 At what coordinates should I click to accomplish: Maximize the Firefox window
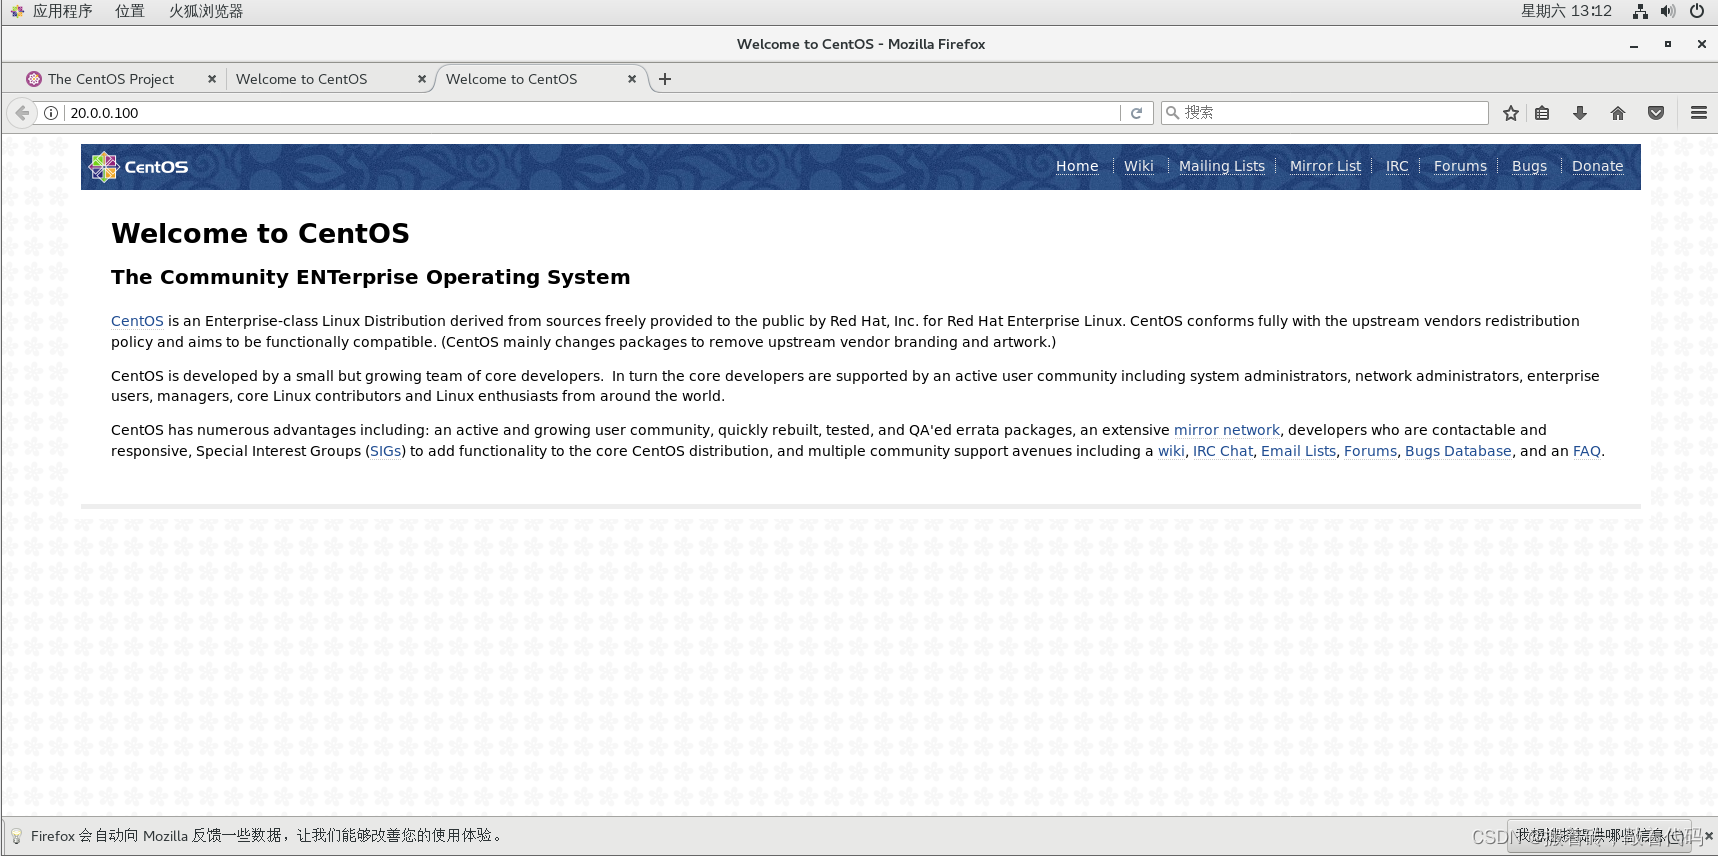point(1668,44)
